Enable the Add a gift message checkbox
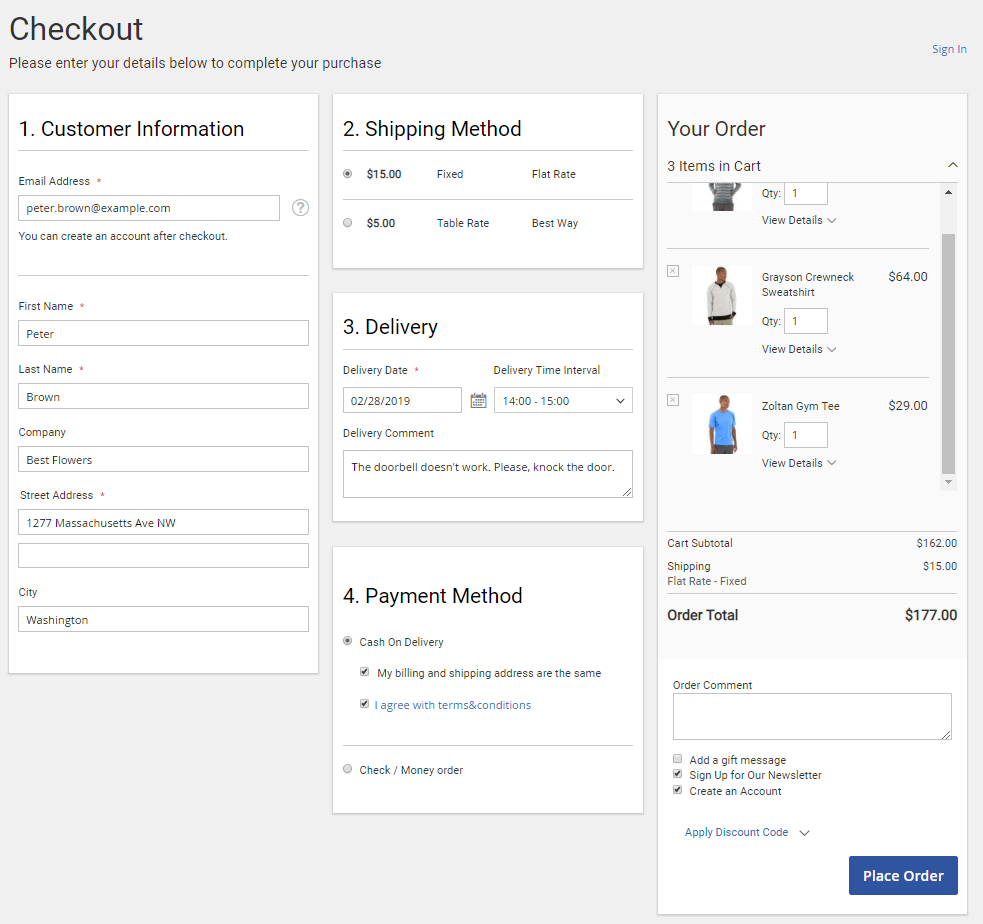 tap(678, 759)
